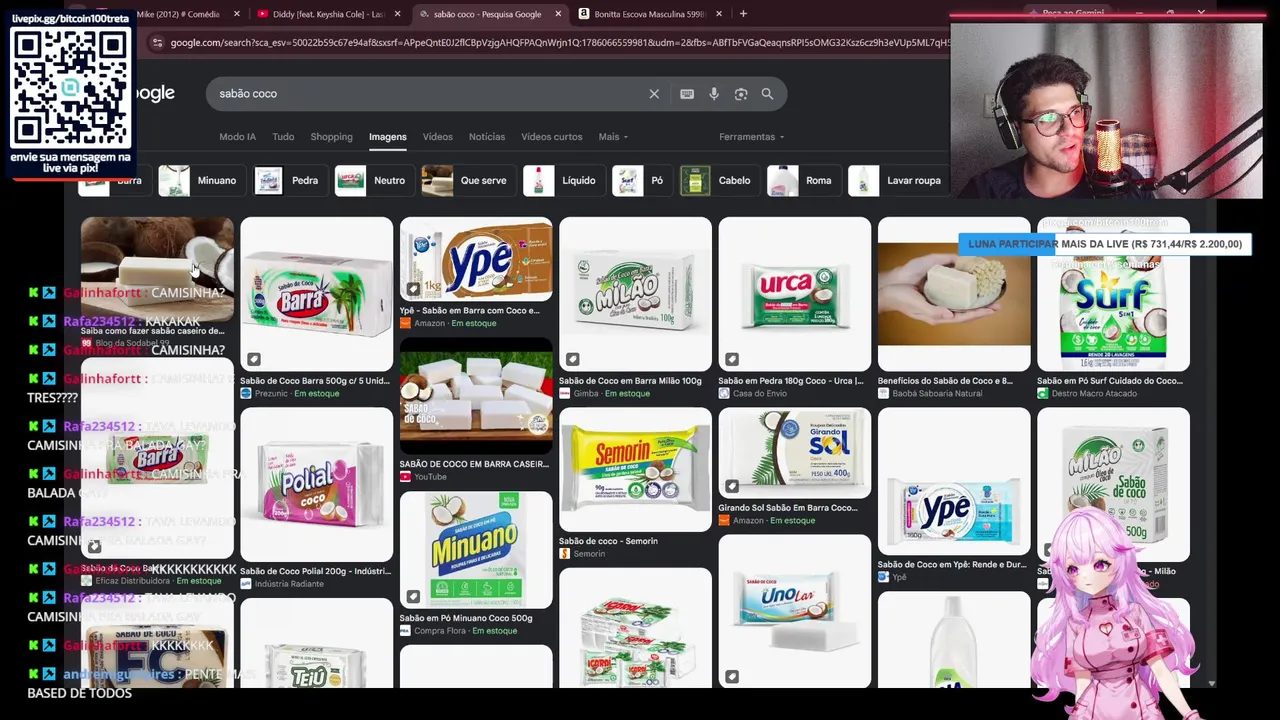Open the Semorin soap image
Screen dimensions: 1280x720
635,469
